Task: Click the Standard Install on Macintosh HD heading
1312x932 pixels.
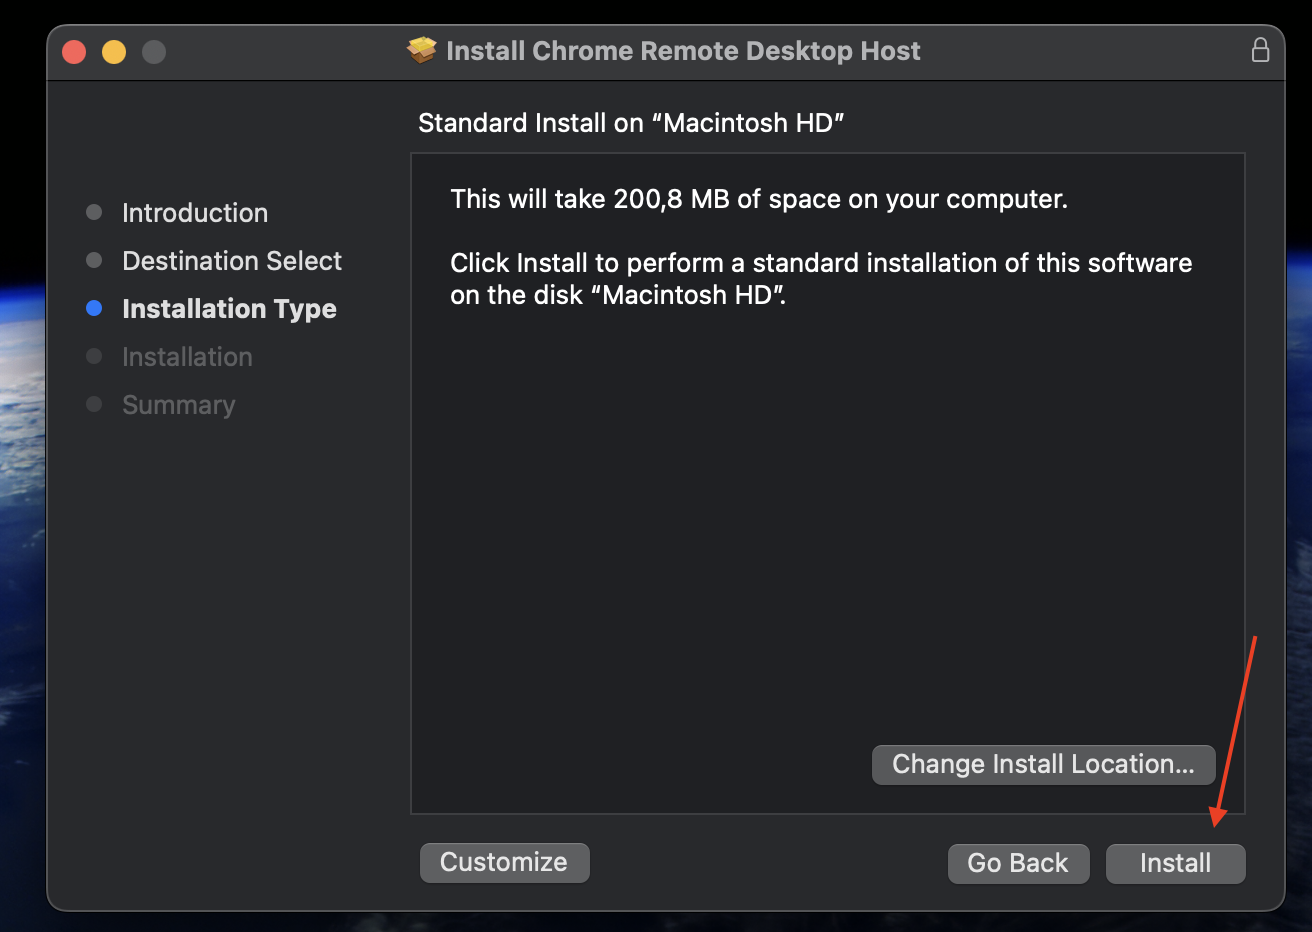Action: [x=631, y=123]
